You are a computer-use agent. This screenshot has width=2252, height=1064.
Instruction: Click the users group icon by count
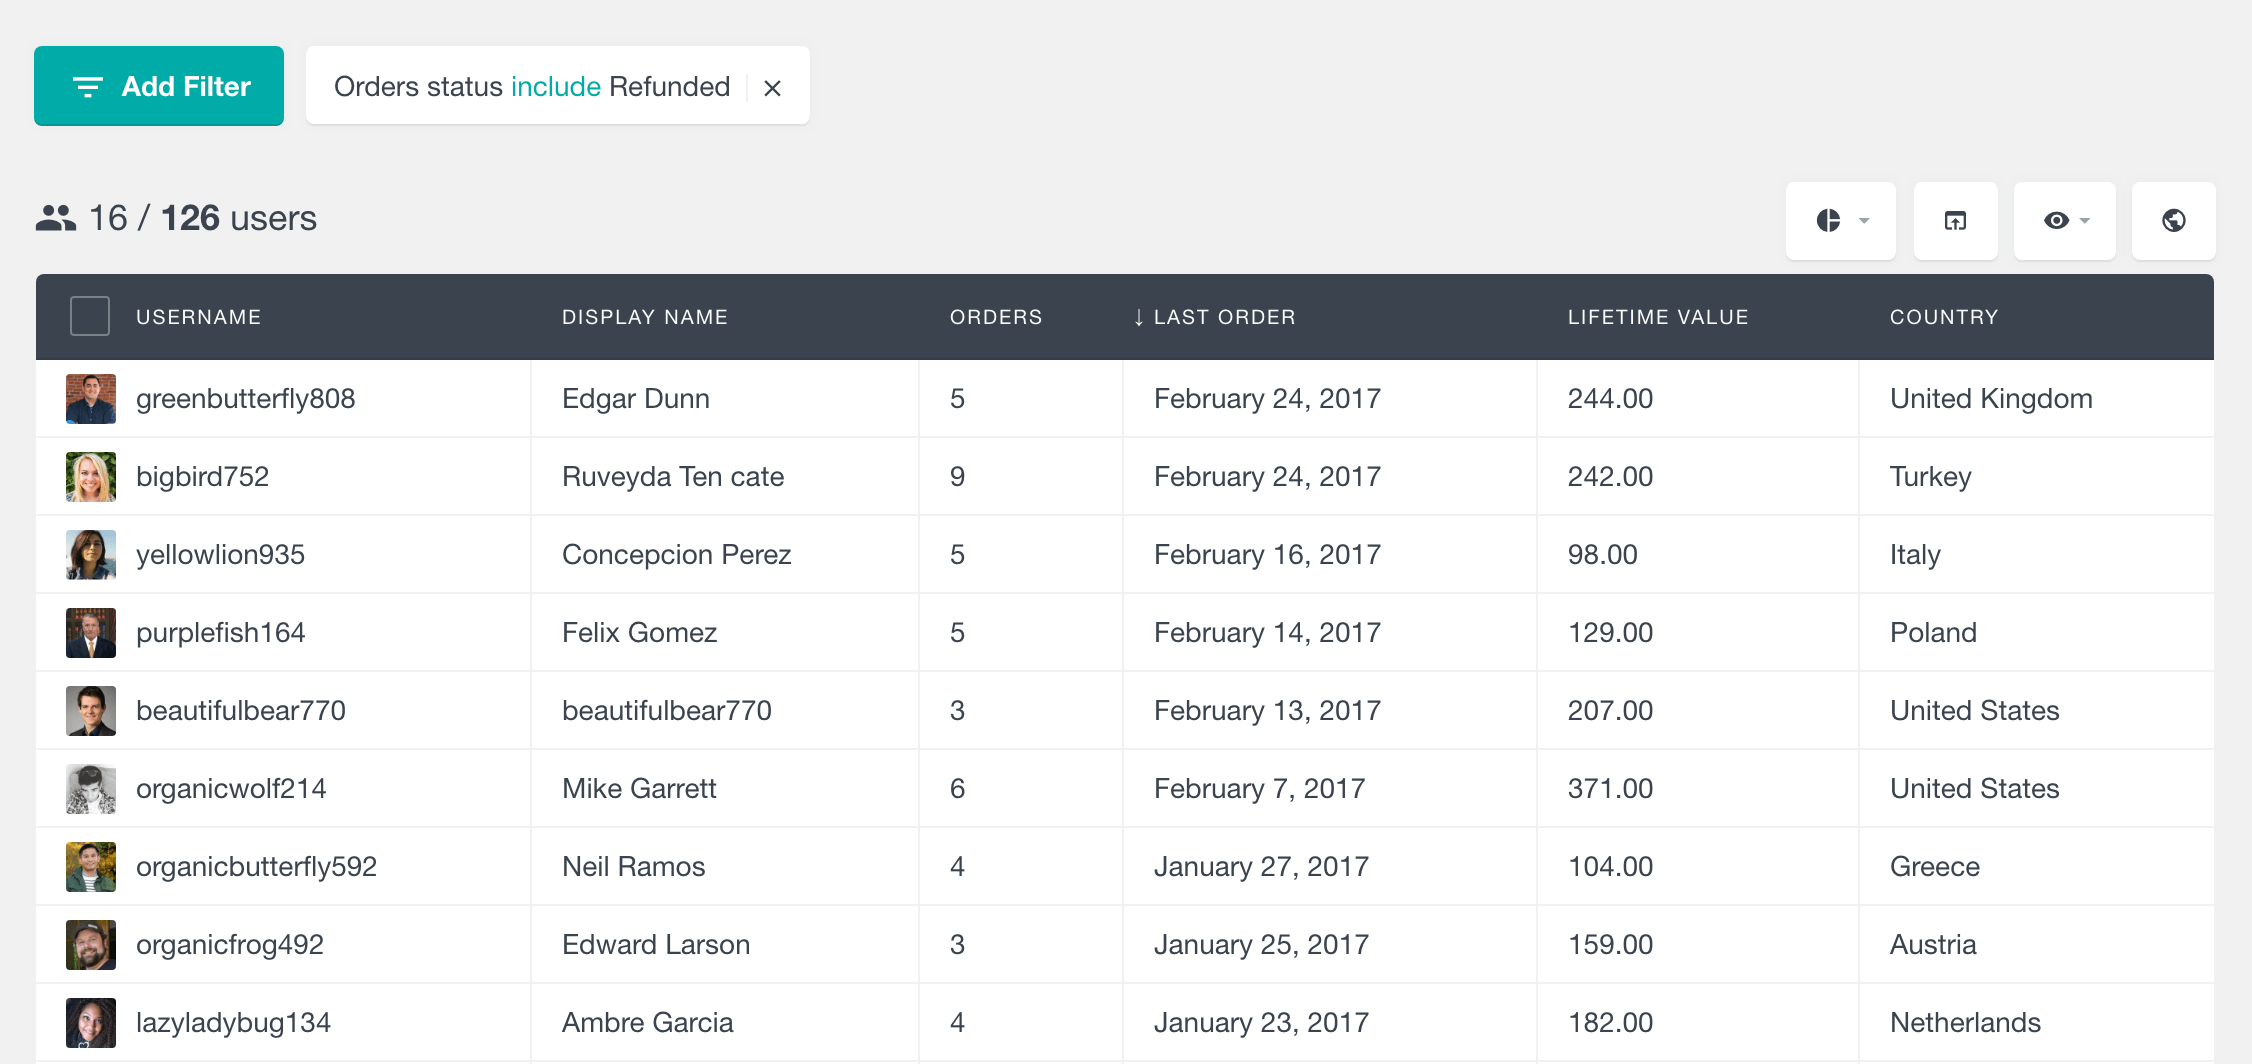(56, 218)
